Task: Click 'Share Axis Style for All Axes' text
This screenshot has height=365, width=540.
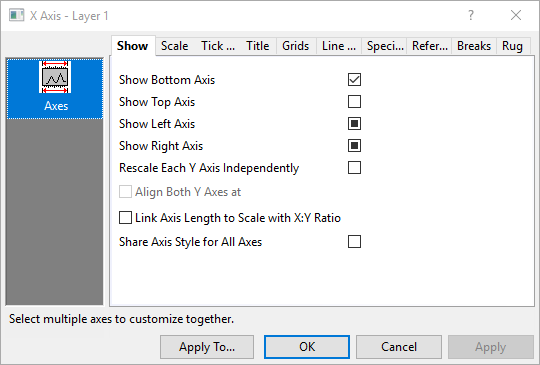Action: tap(190, 242)
